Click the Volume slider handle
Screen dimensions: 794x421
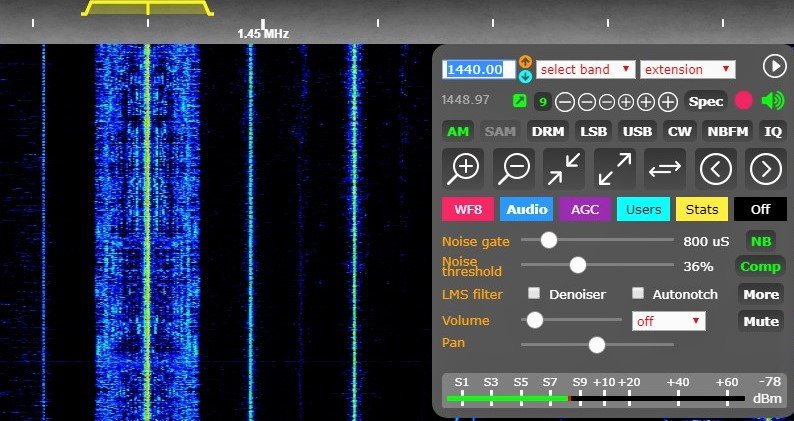(535, 320)
